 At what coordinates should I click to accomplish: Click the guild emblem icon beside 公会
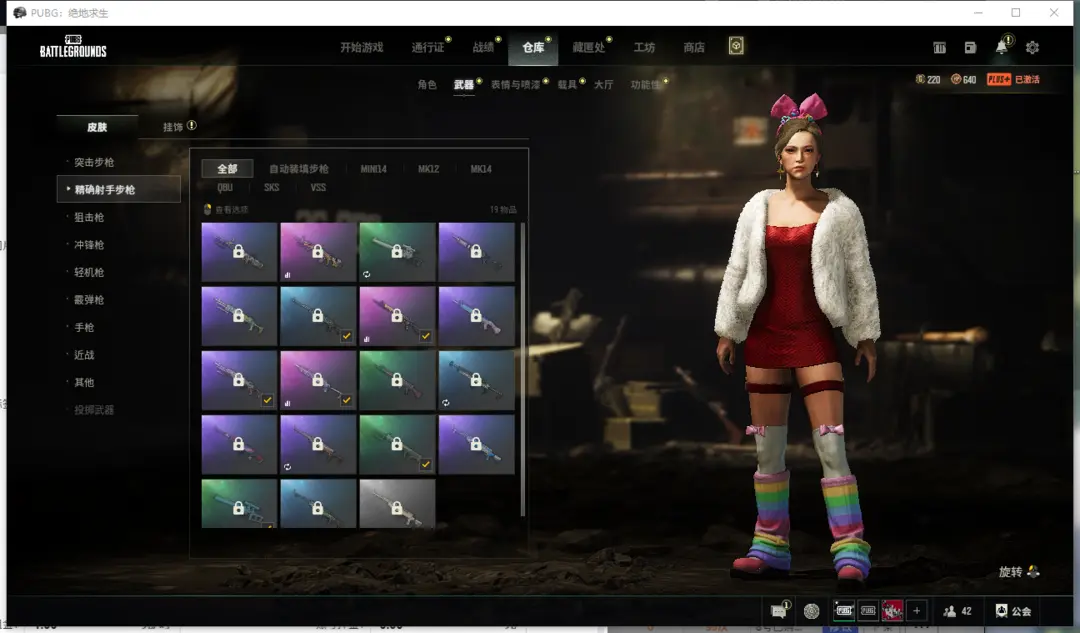point(1001,611)
